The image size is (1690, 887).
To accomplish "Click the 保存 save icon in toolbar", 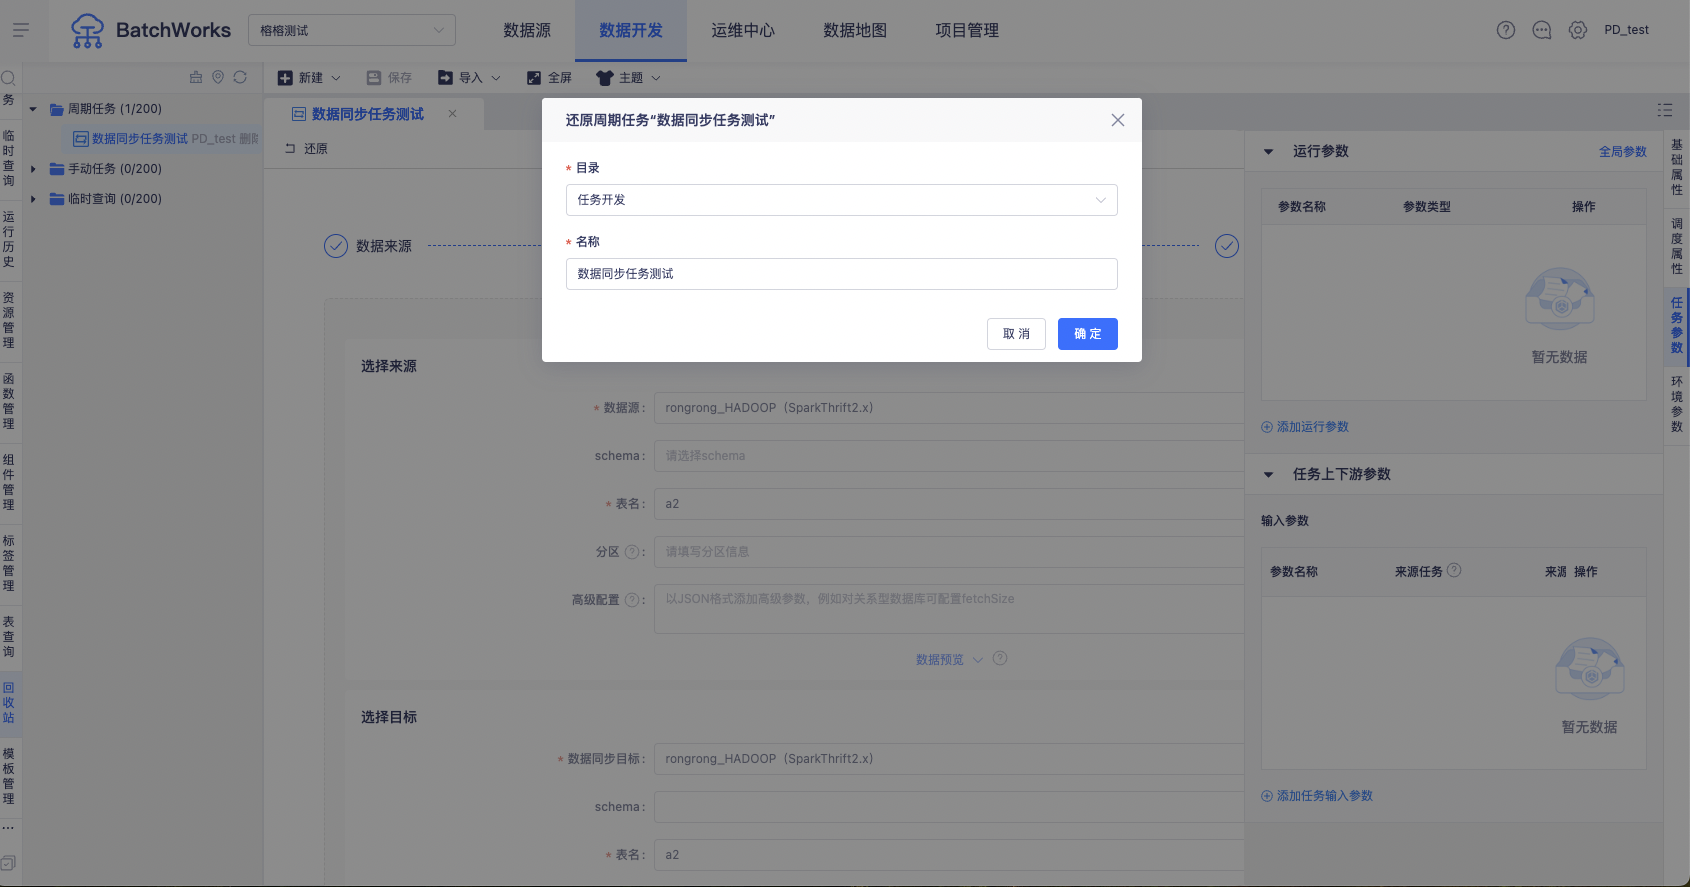I will pos(374,77).
